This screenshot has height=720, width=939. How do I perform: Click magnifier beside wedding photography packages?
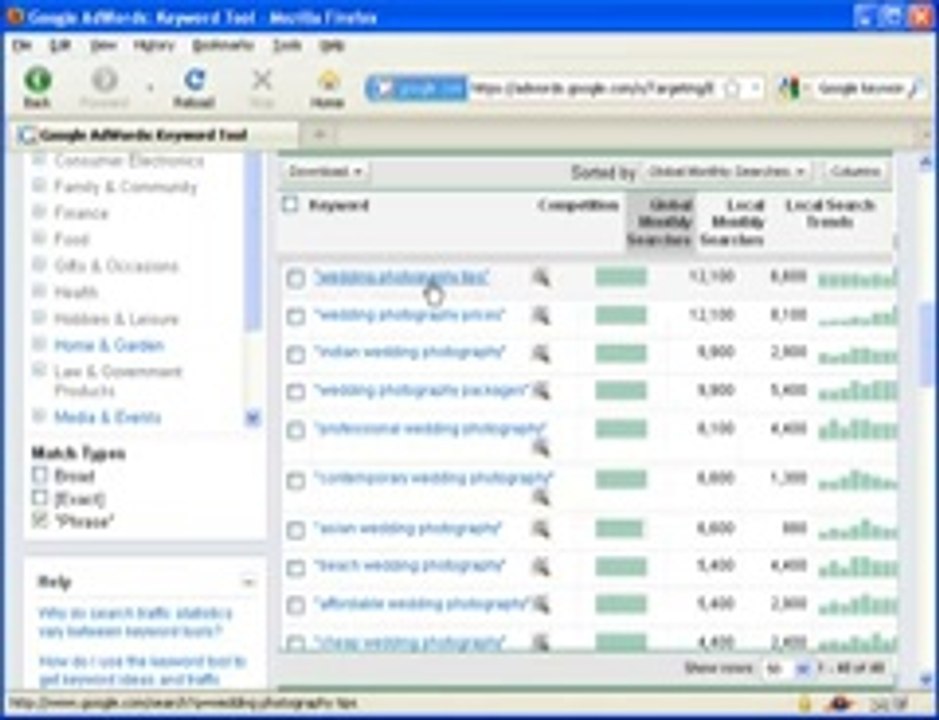pos(541,391)
